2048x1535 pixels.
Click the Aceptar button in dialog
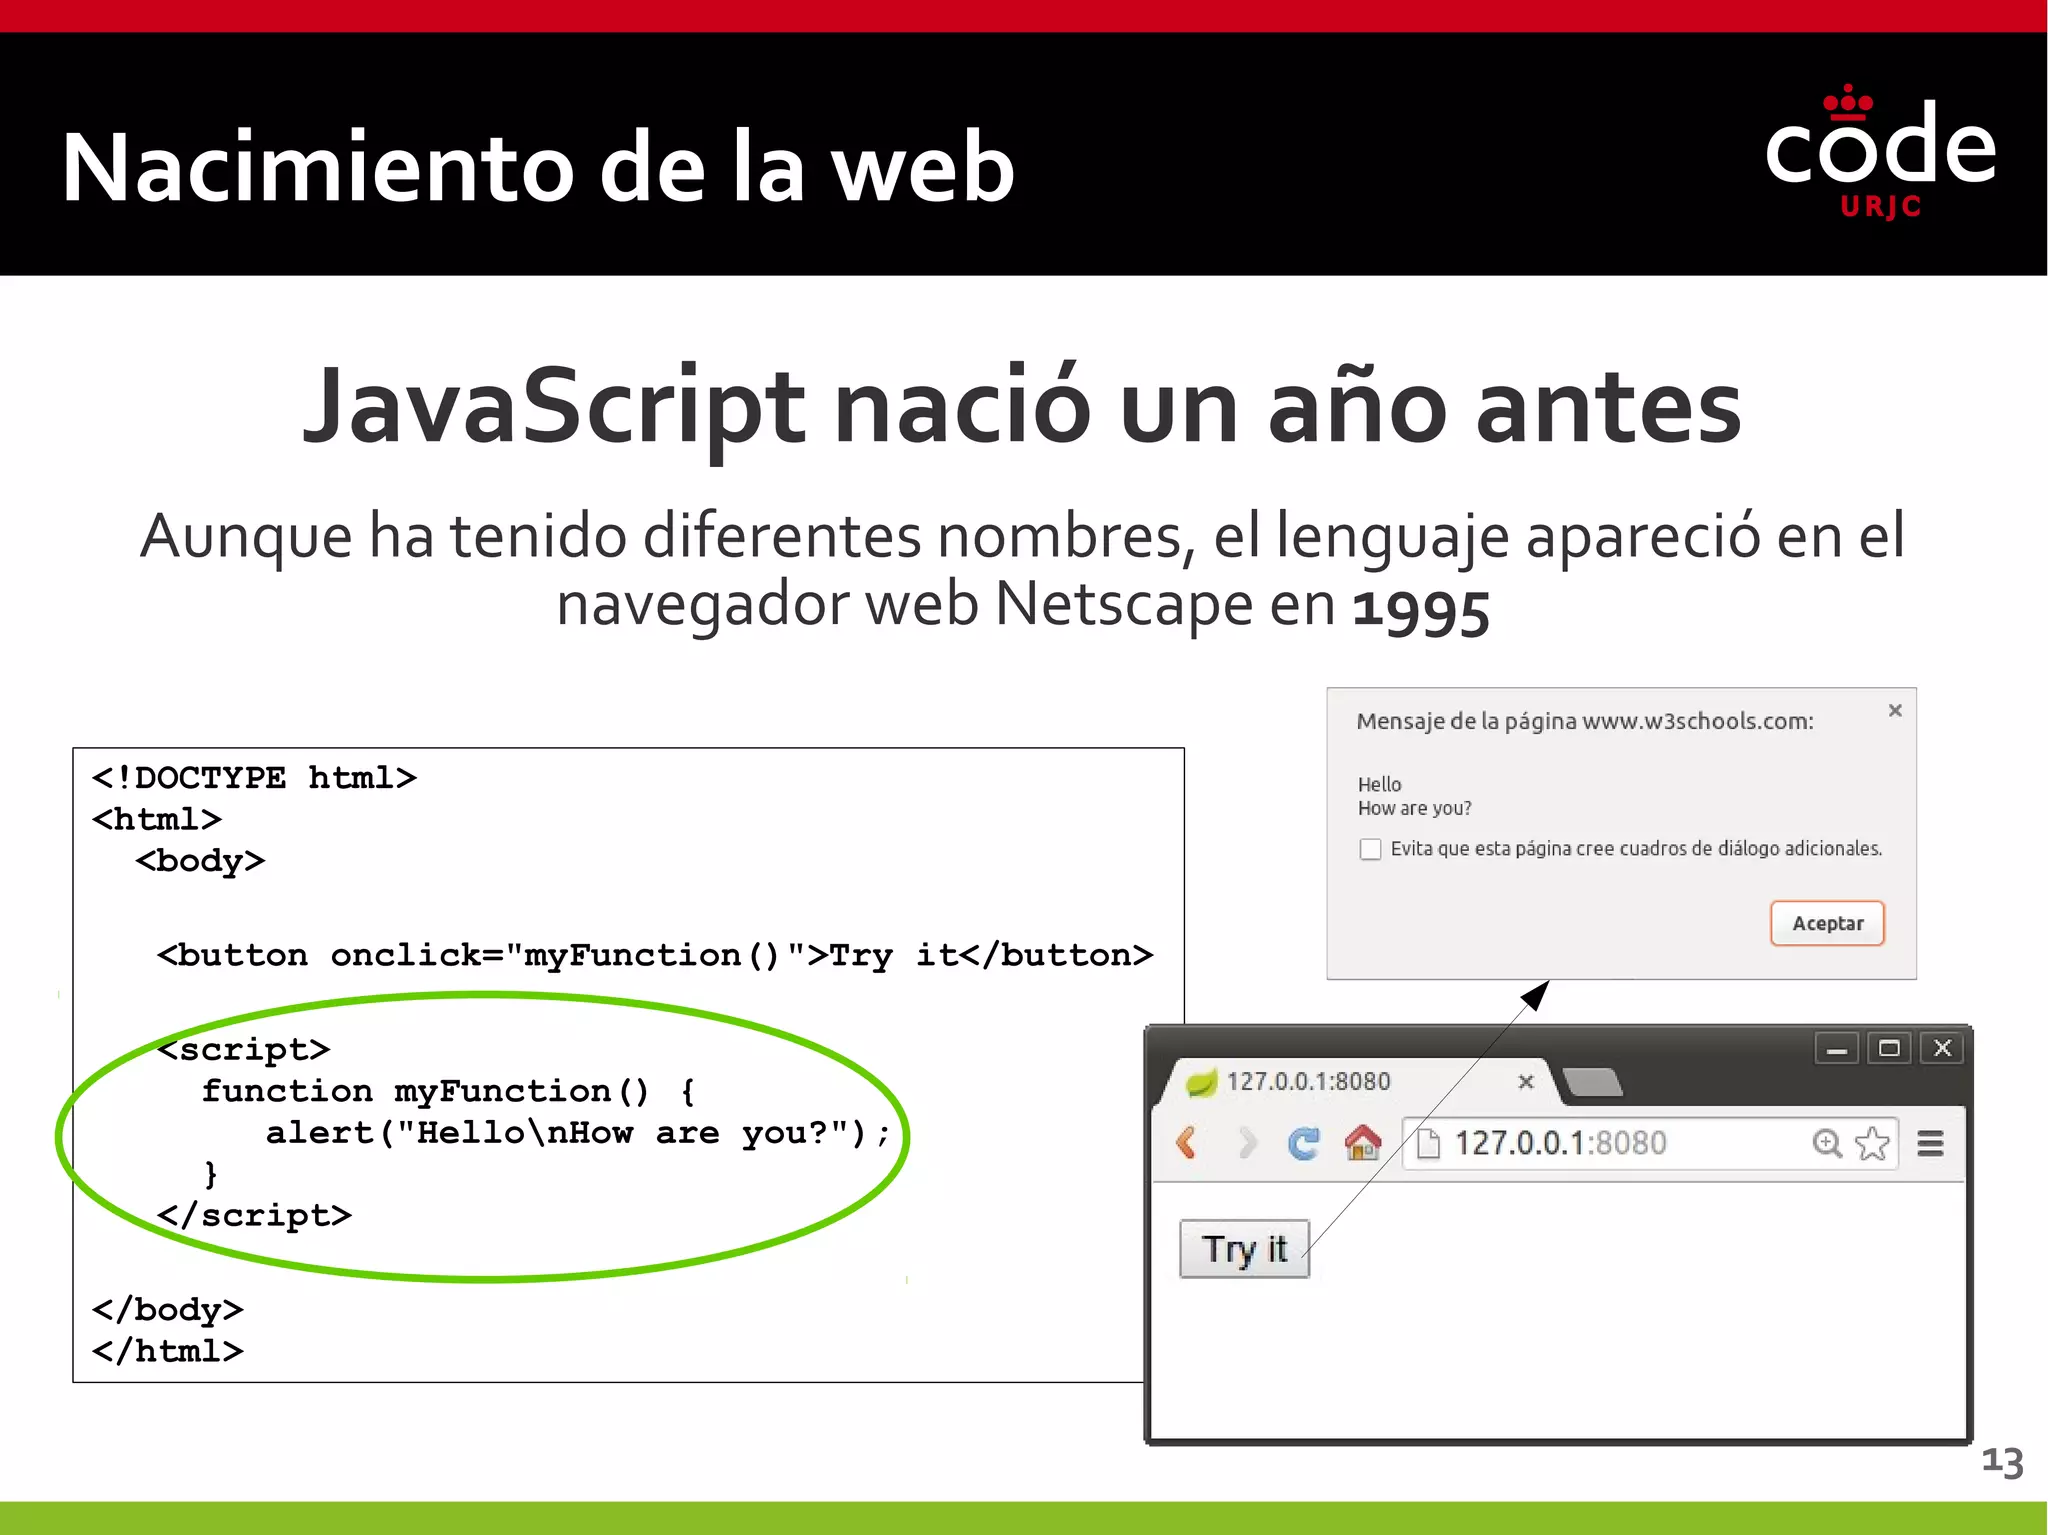(x=1827, y=923)
